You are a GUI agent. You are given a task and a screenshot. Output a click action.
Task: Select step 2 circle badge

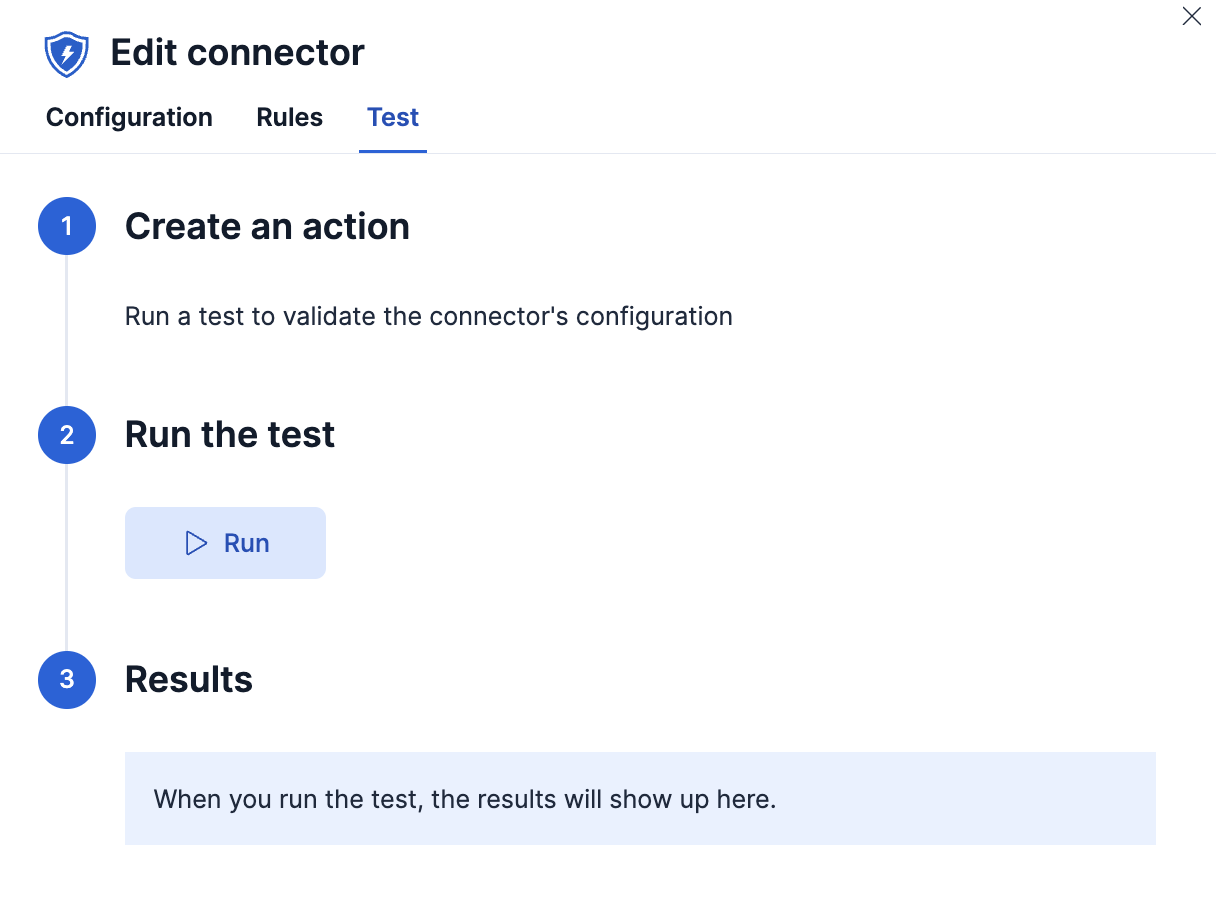(66, 435)
